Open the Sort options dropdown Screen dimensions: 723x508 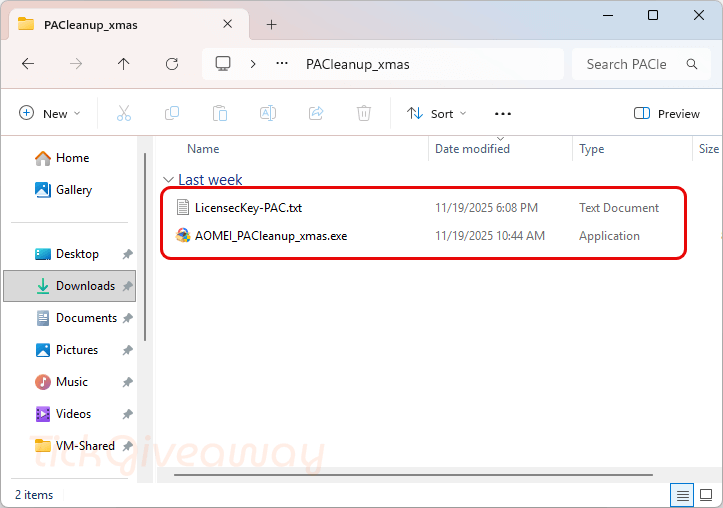[436, 113]
